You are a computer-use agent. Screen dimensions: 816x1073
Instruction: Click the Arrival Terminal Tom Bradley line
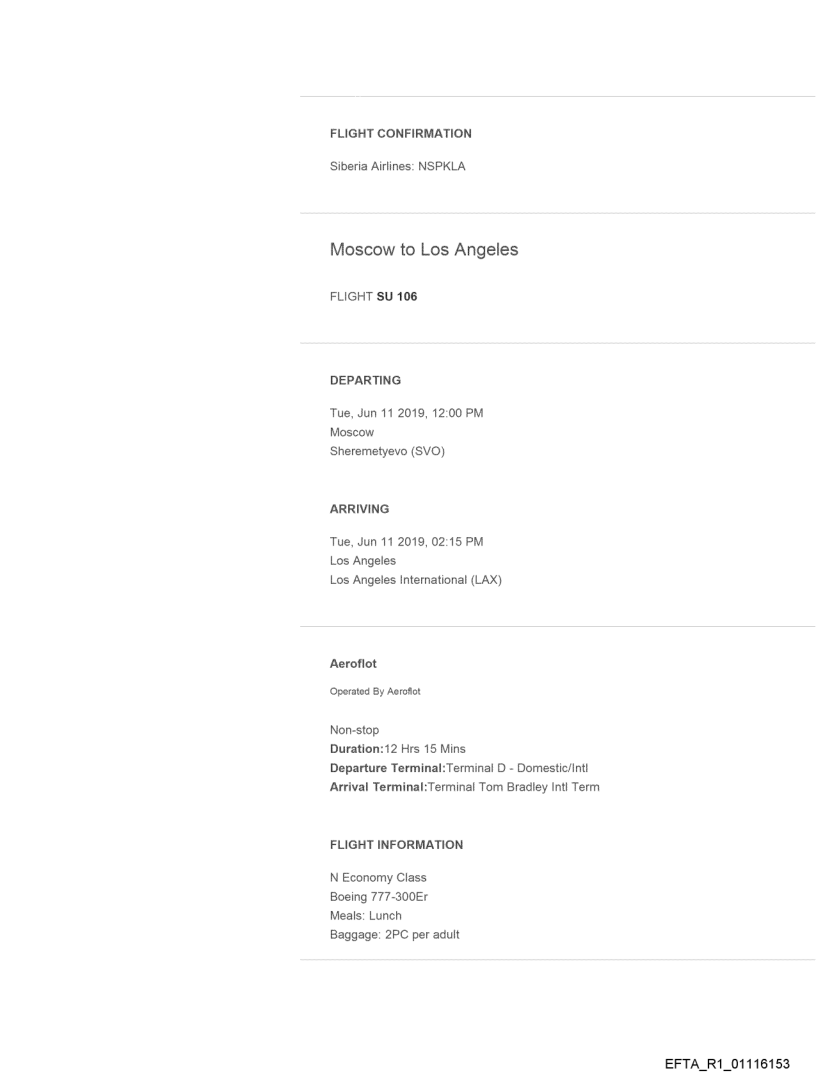point(464,787)
